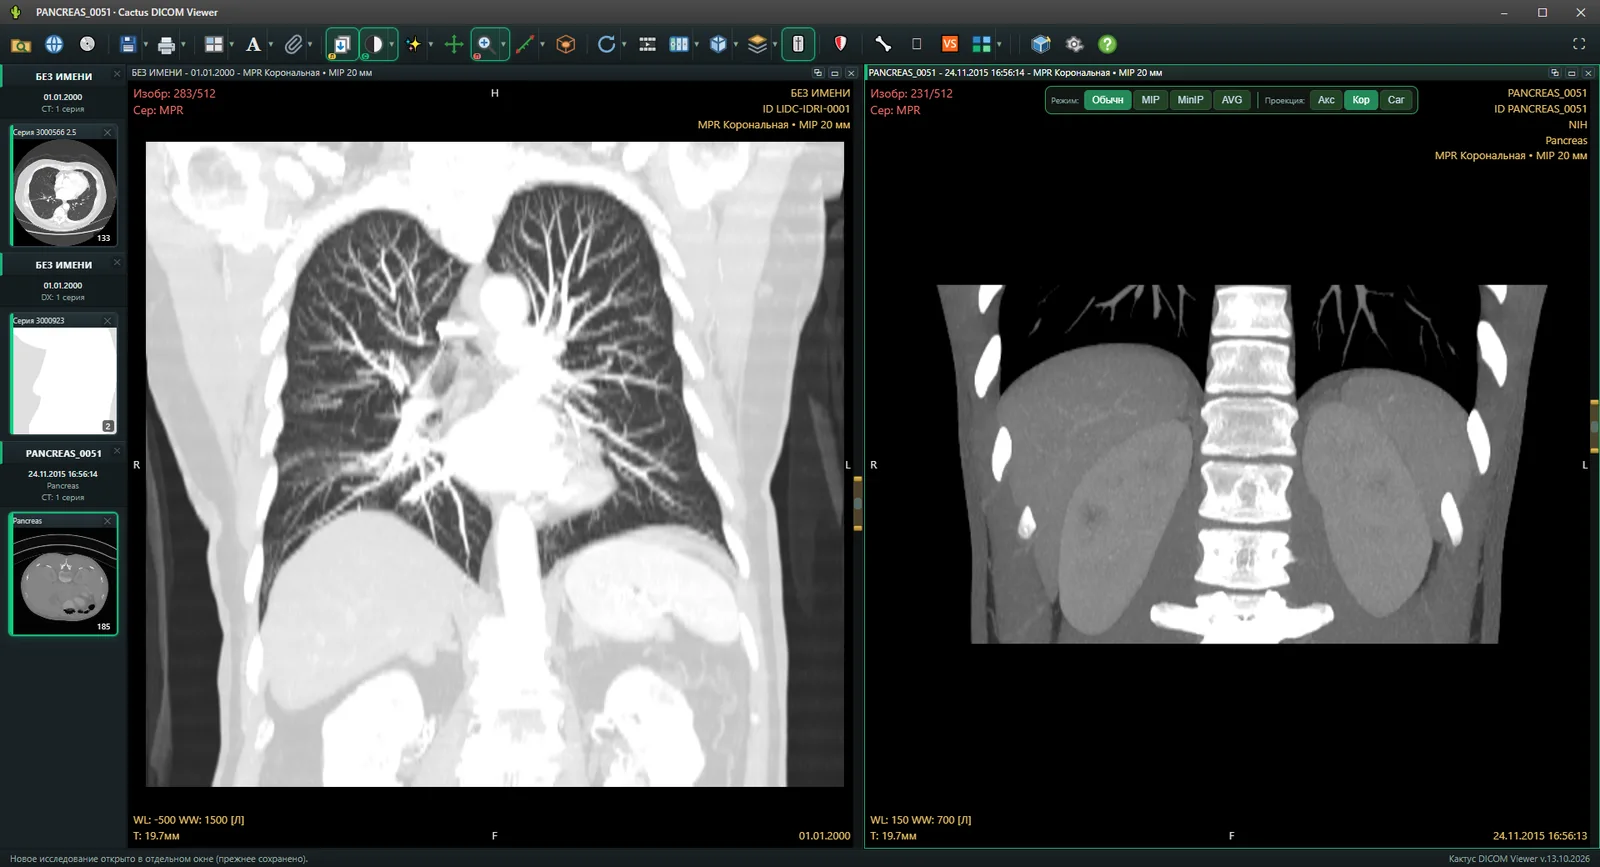The image size is (1600, 867).
Task: Click the orange VS compare icon
Action: point(950,44)
